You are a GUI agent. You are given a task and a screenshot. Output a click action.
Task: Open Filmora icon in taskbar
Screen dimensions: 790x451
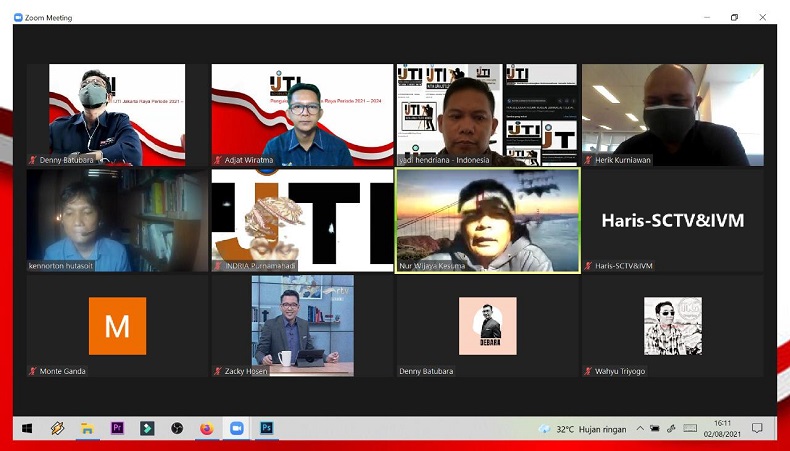click(147, 428)
